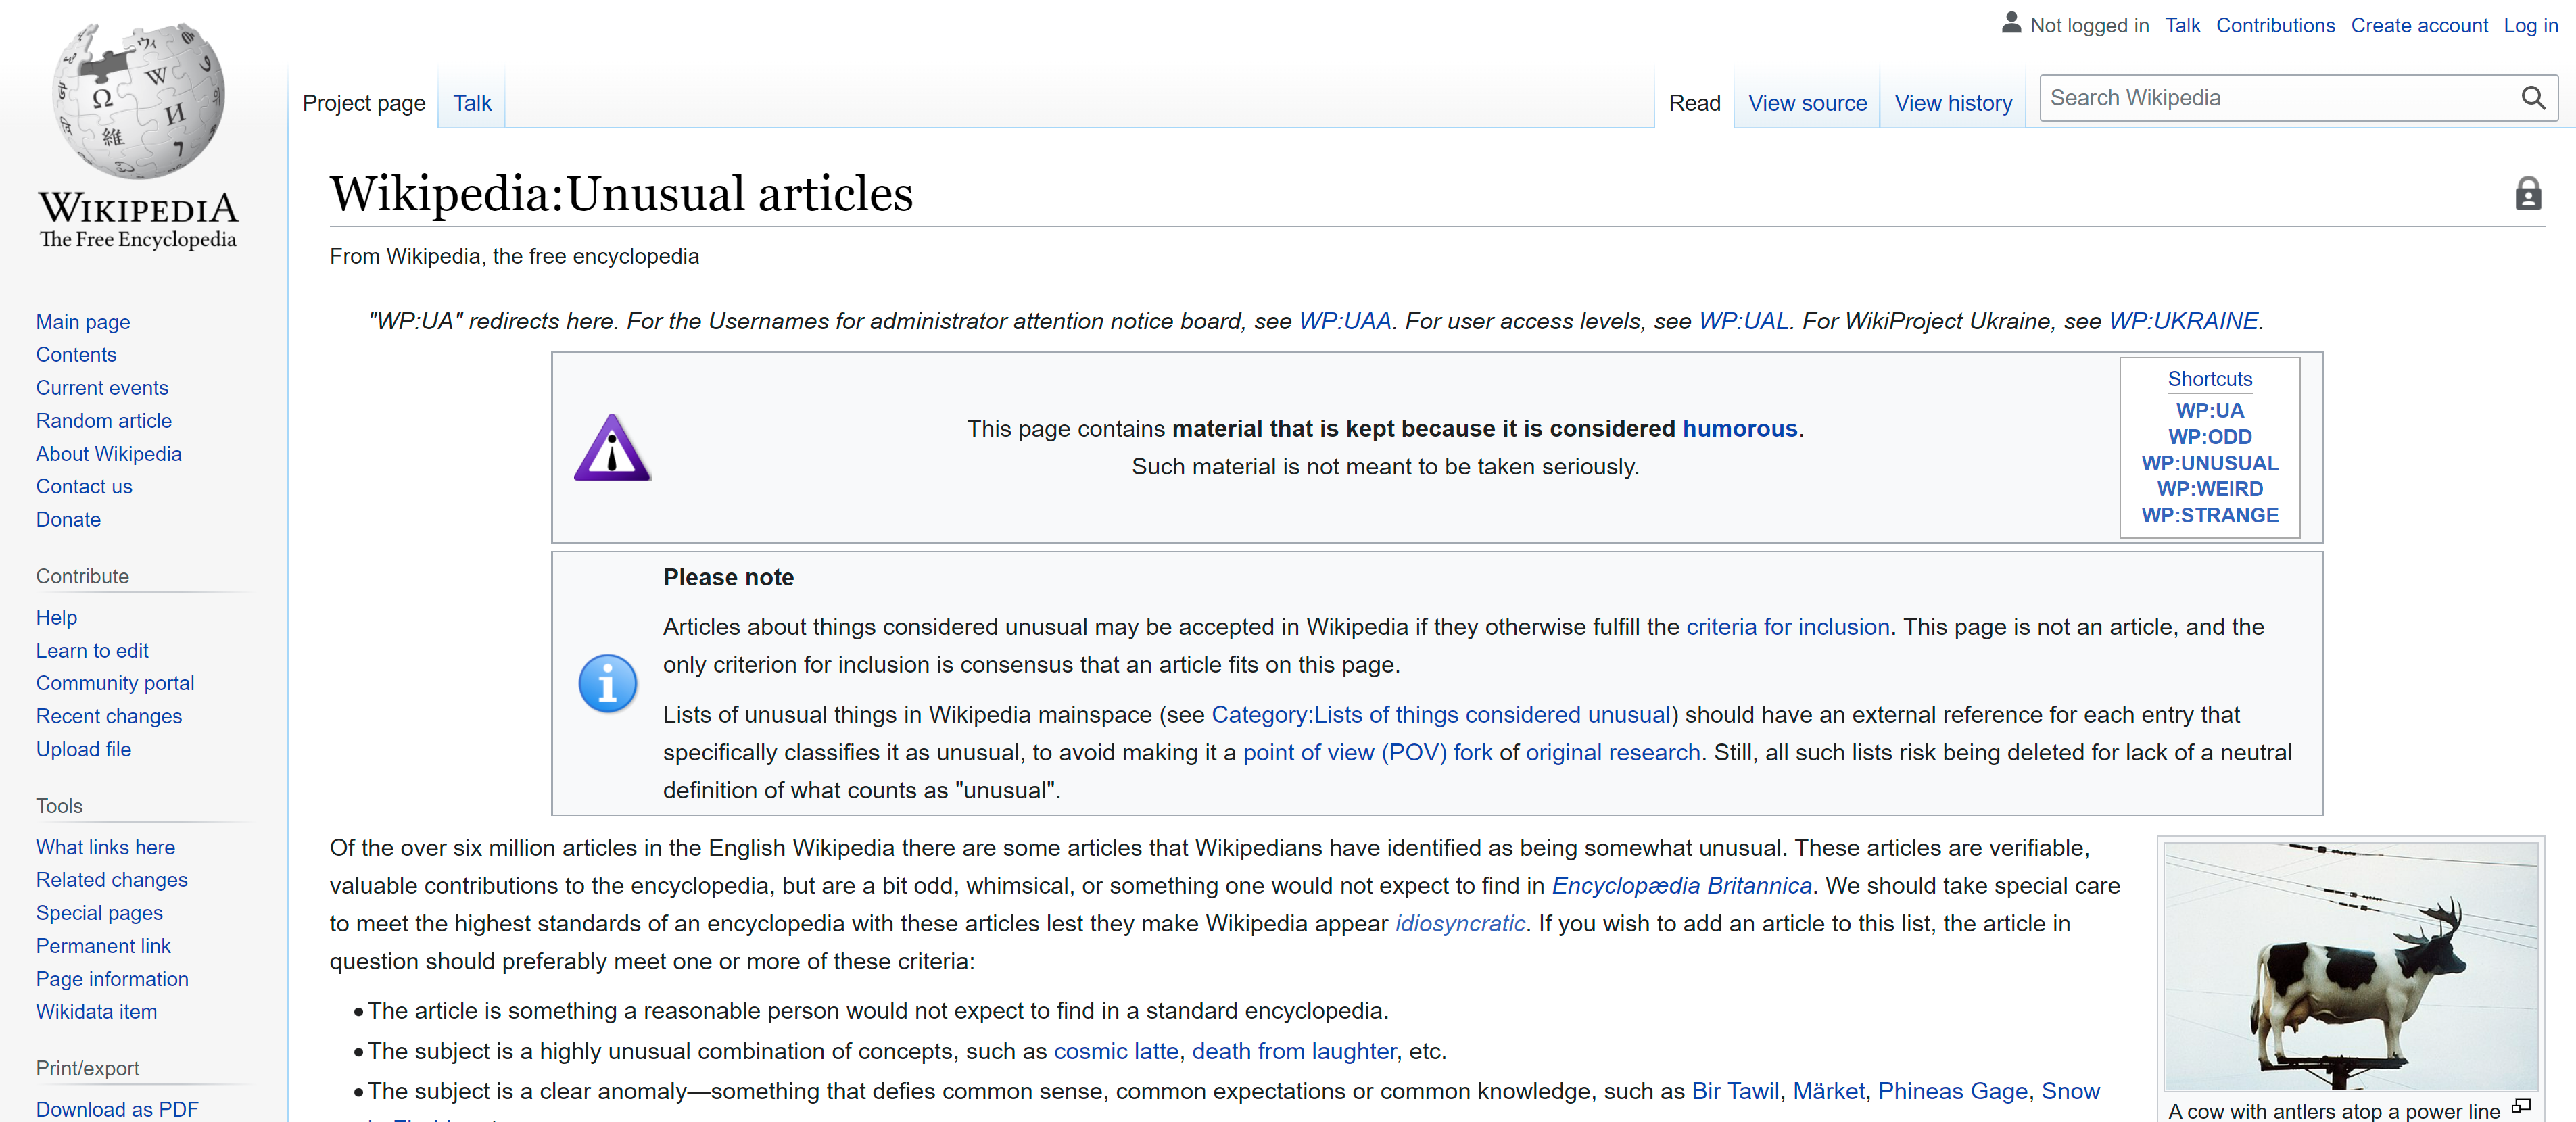Click the humorous link in notice box

pyautogui.click(x=1740, y=428)
